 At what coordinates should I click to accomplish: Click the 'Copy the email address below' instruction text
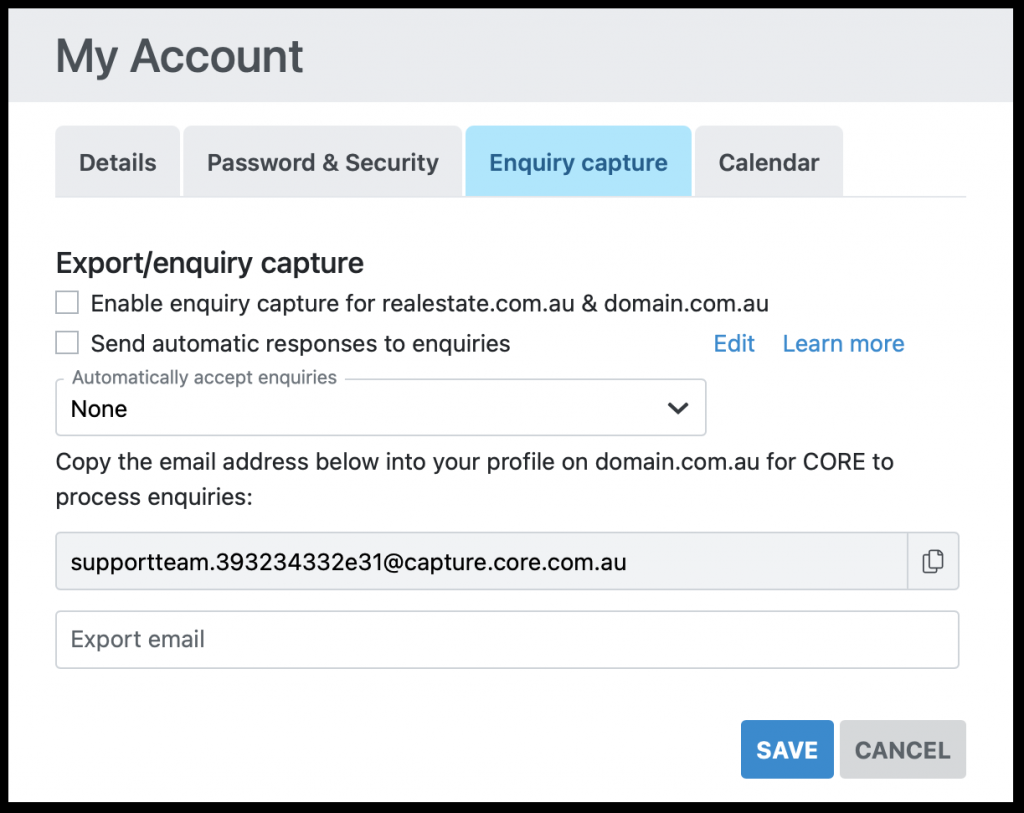pyautogui.click(x=474, y=479)
